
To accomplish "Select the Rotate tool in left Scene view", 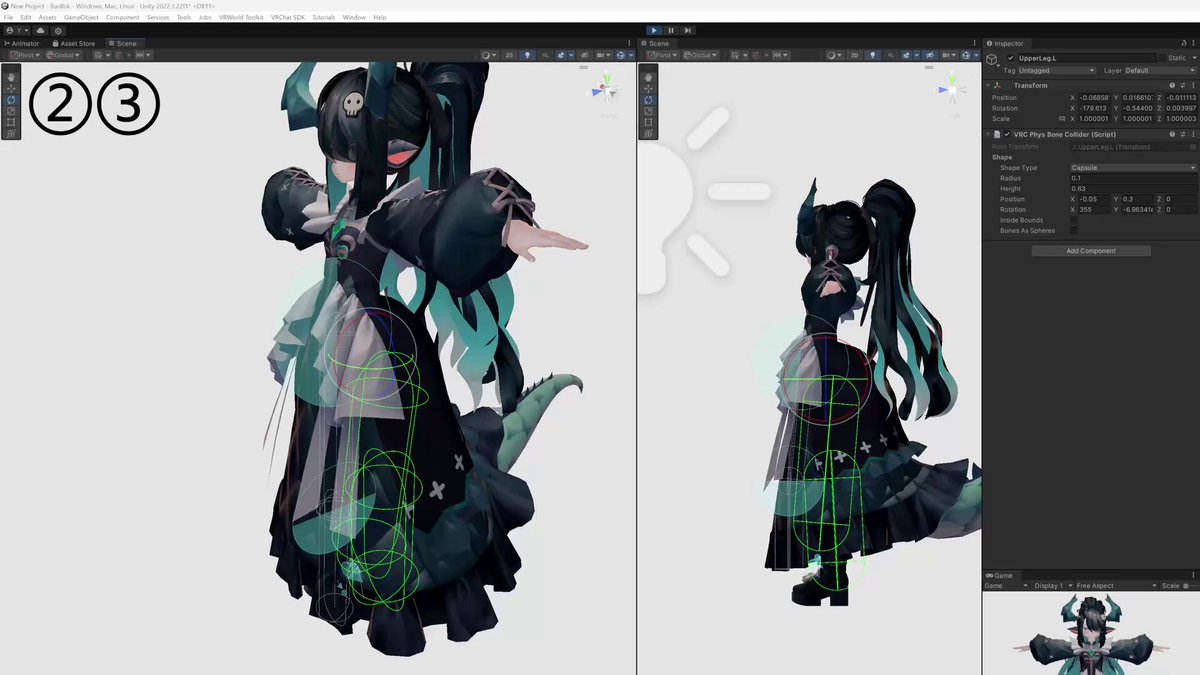I will click(x=11, y=100).
